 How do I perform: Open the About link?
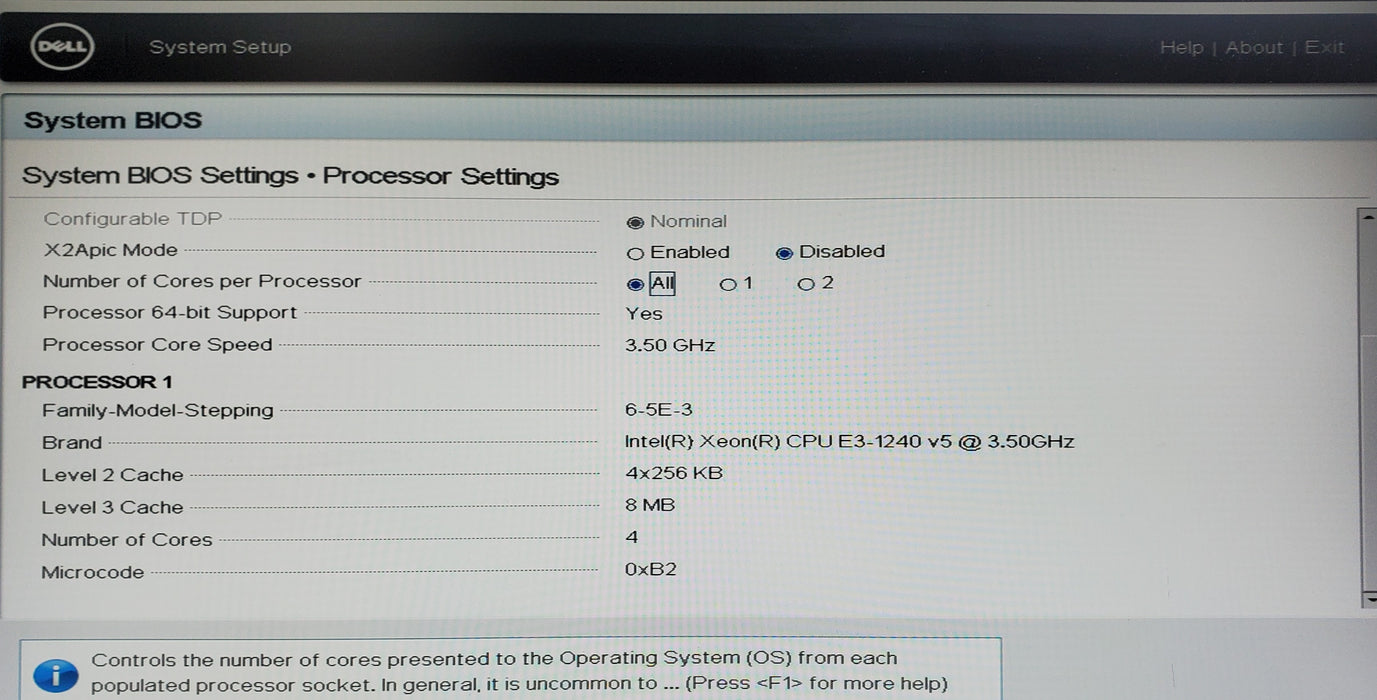click(x=1253, y=47)
